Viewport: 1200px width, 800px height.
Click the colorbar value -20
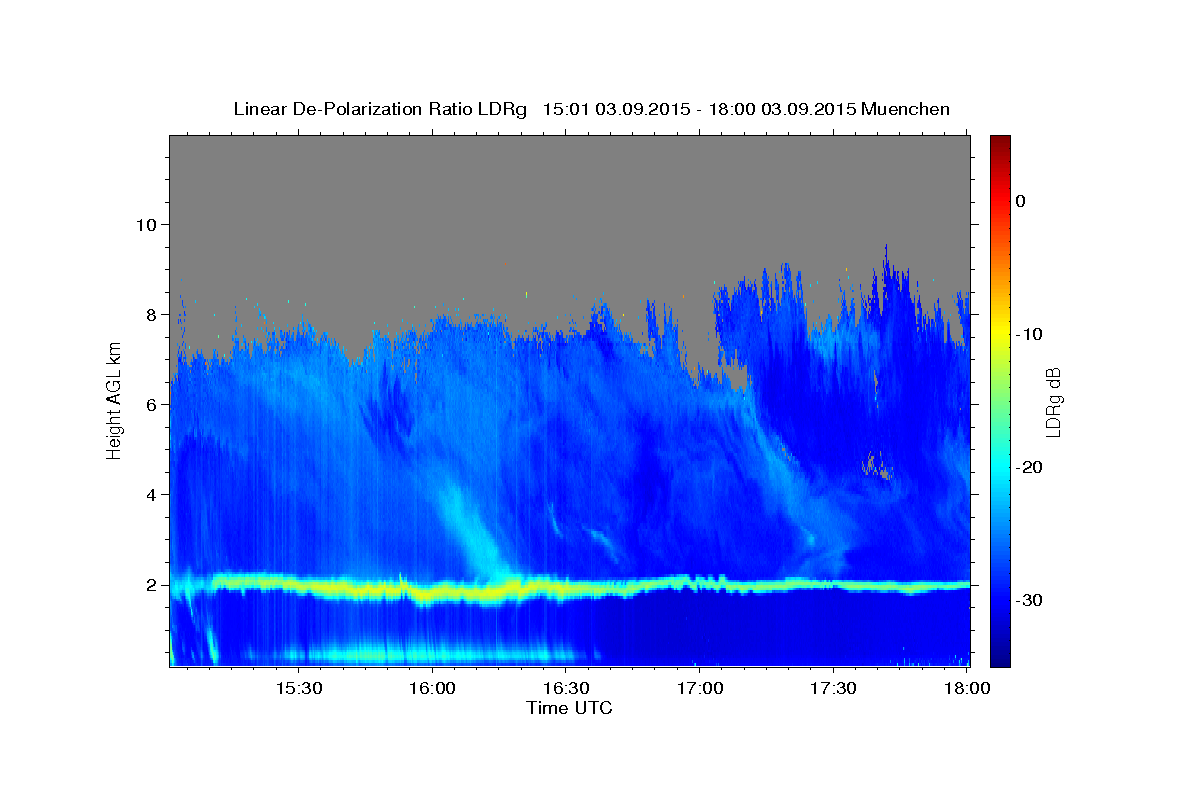[x=1029, y=467]
